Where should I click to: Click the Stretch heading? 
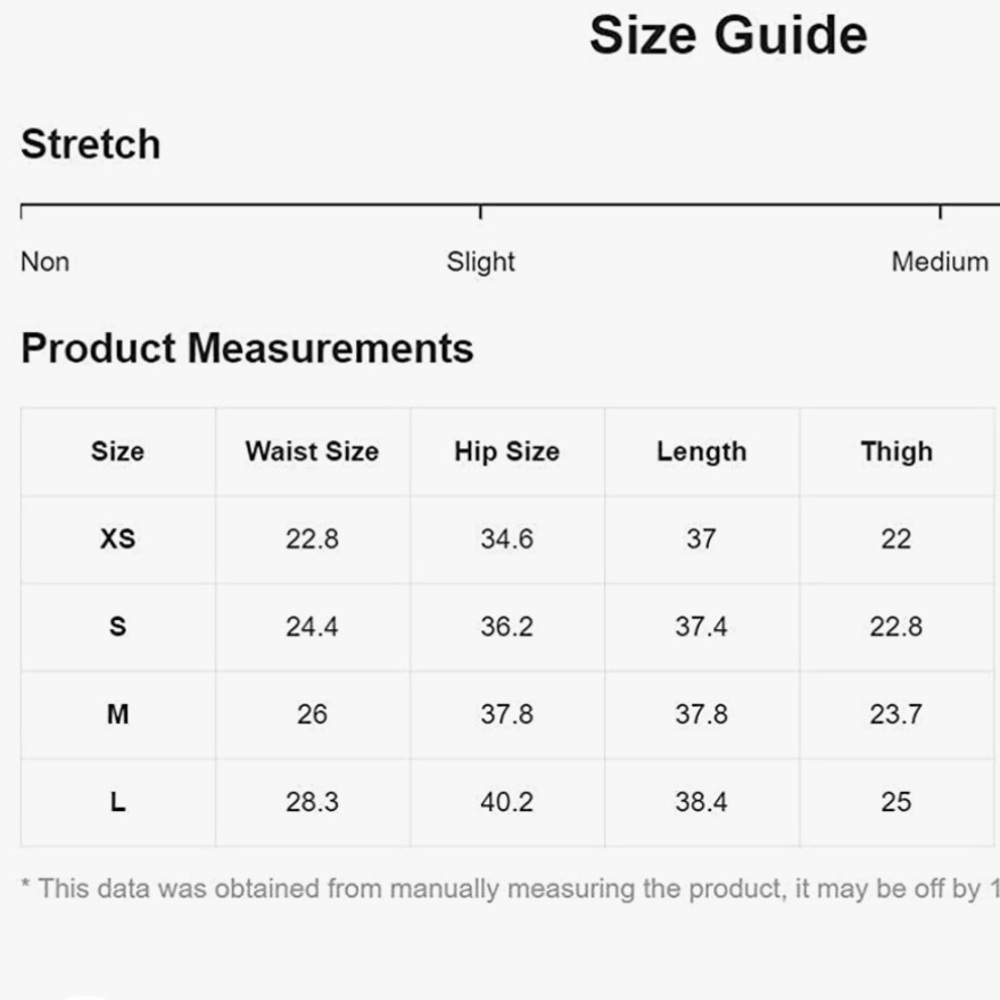91,144
